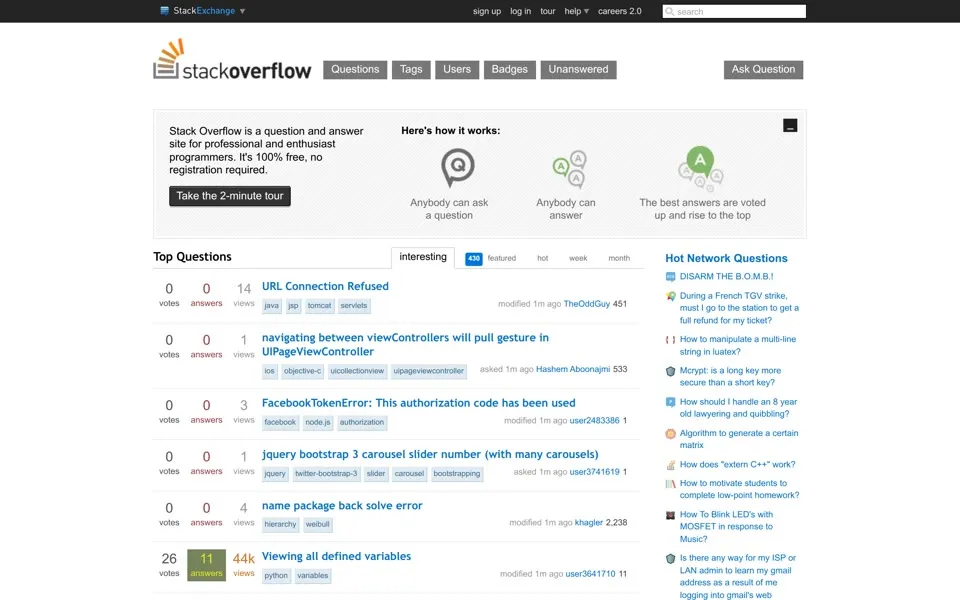Open careers 2.0 link
The image size is (960, 600).
click(x=620, y=11)
